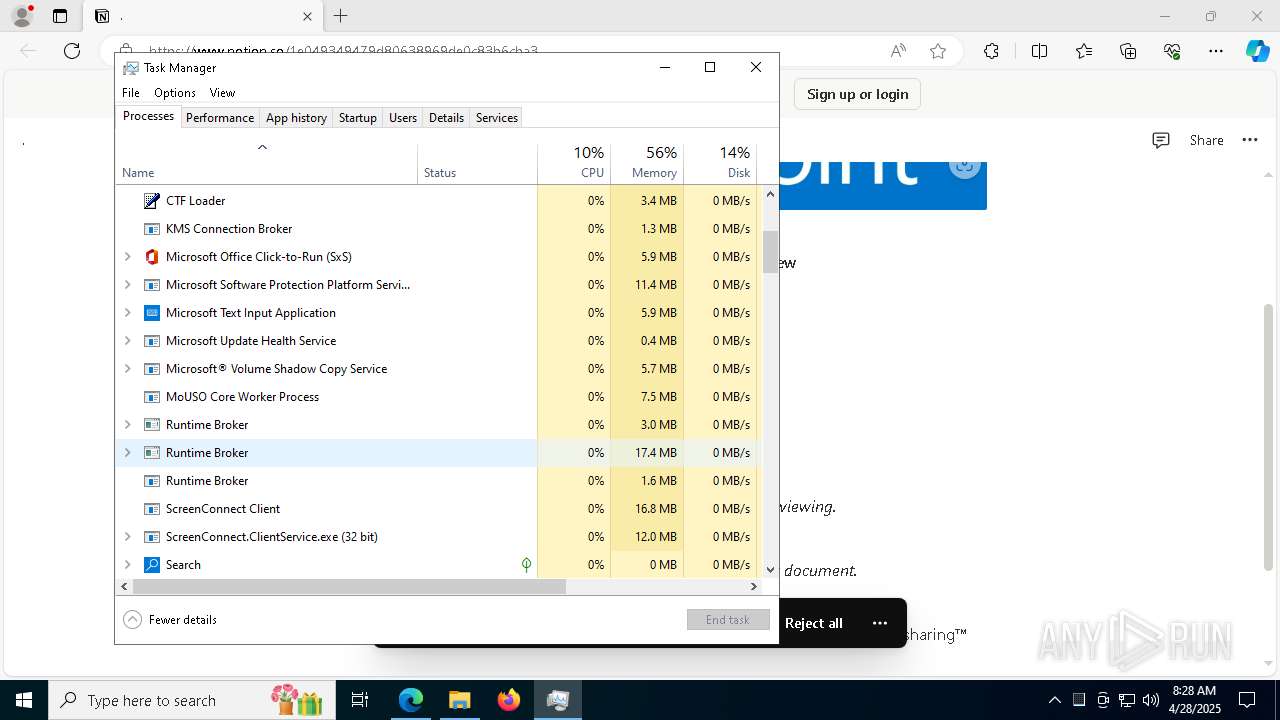
Task: Open a new browser tab
Action: tap(341, 16)
